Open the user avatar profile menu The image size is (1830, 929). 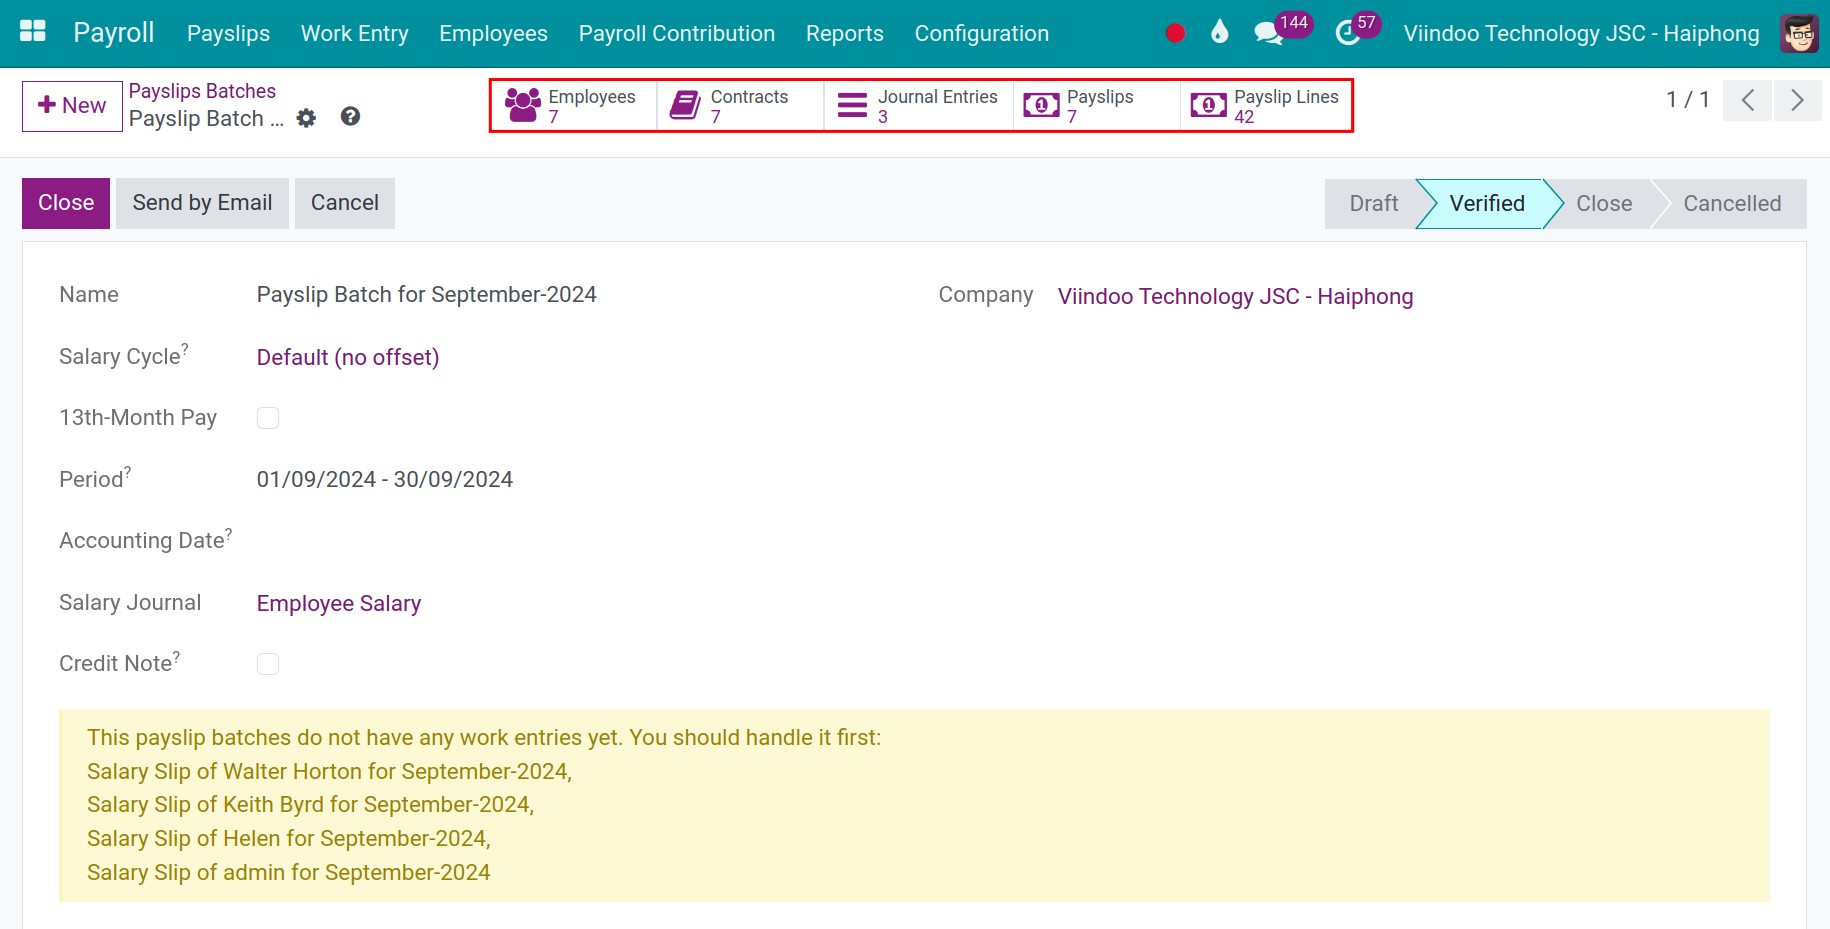(x=1799, y=33)
